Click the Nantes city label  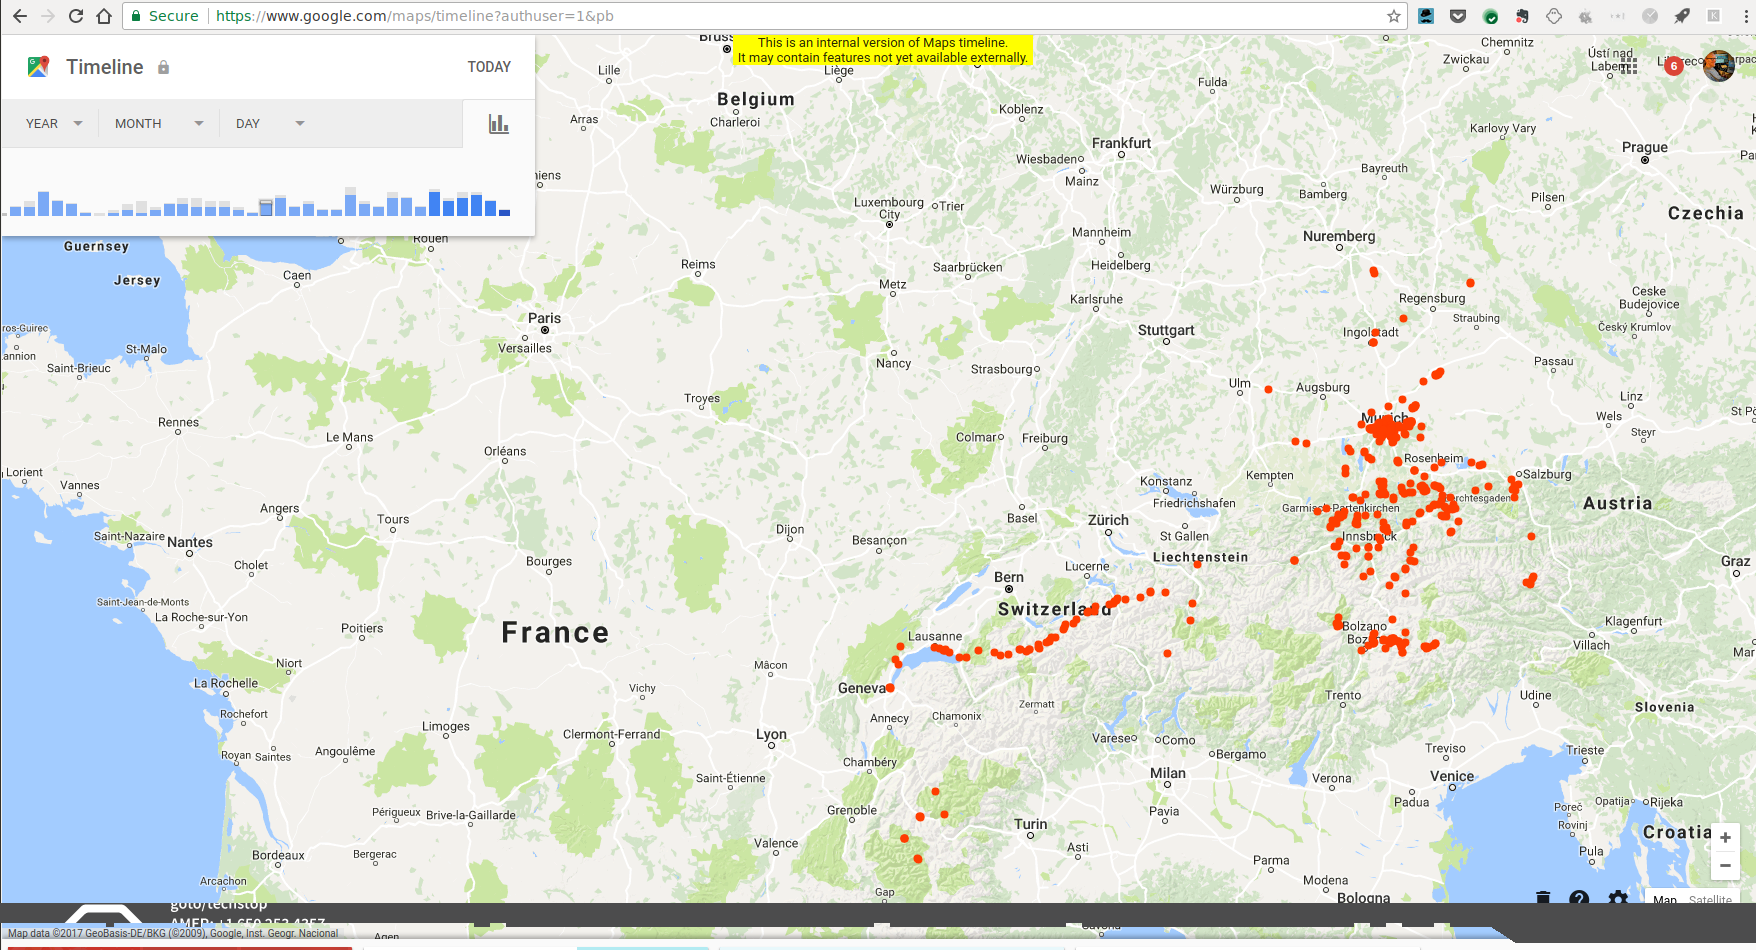click(190, 542)
